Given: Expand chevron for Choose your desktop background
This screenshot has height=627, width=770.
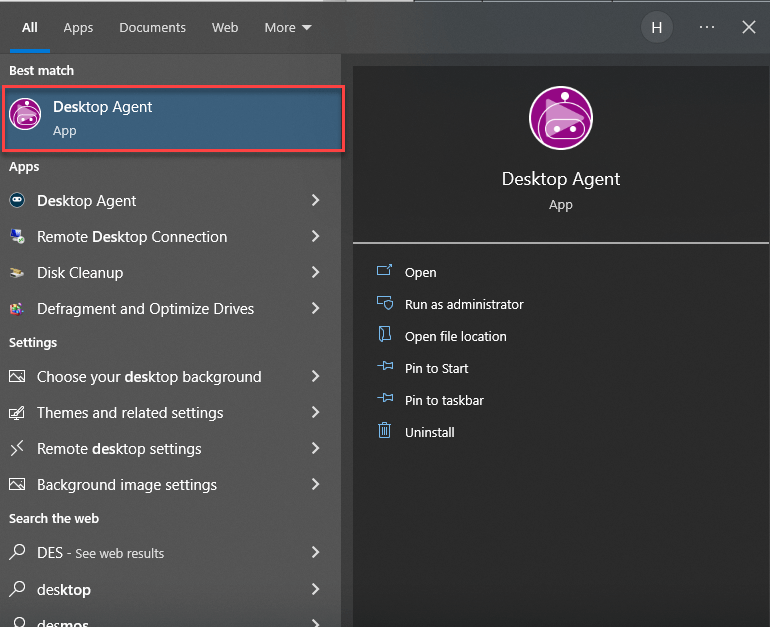Looking at the screenshot, I should (x=315, y=377).
